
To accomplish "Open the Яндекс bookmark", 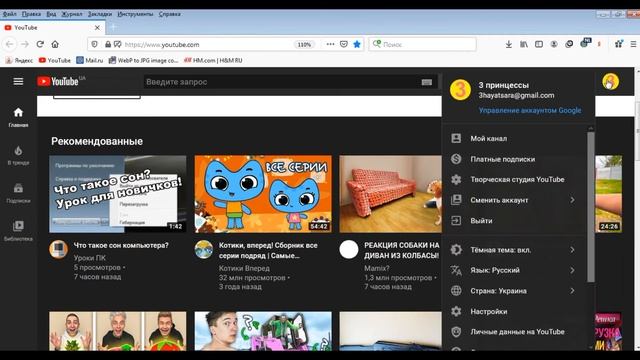I will [19, 60].
